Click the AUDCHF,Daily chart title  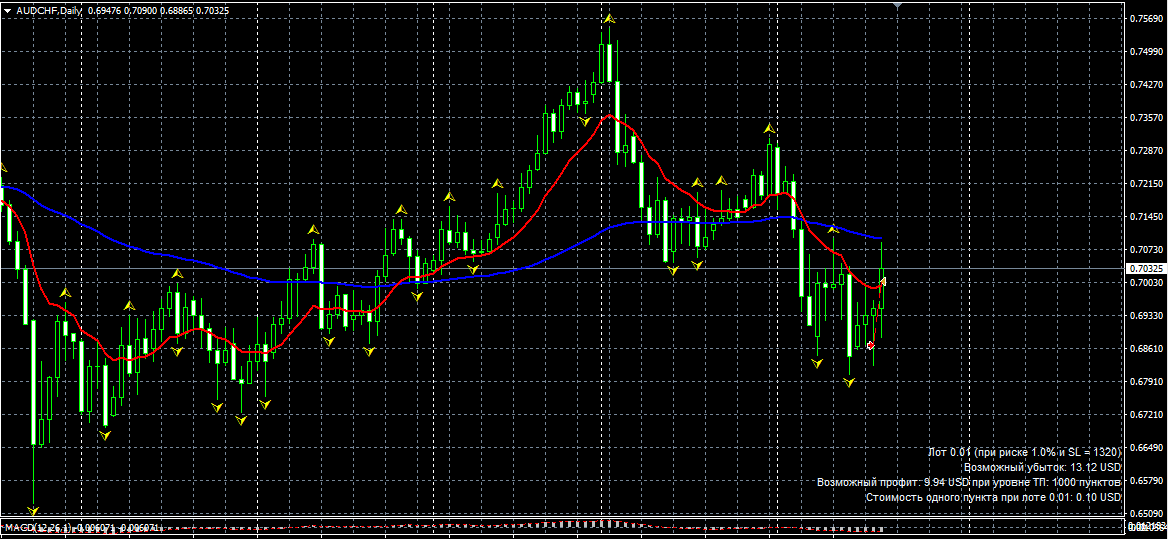tap(48, 10)
